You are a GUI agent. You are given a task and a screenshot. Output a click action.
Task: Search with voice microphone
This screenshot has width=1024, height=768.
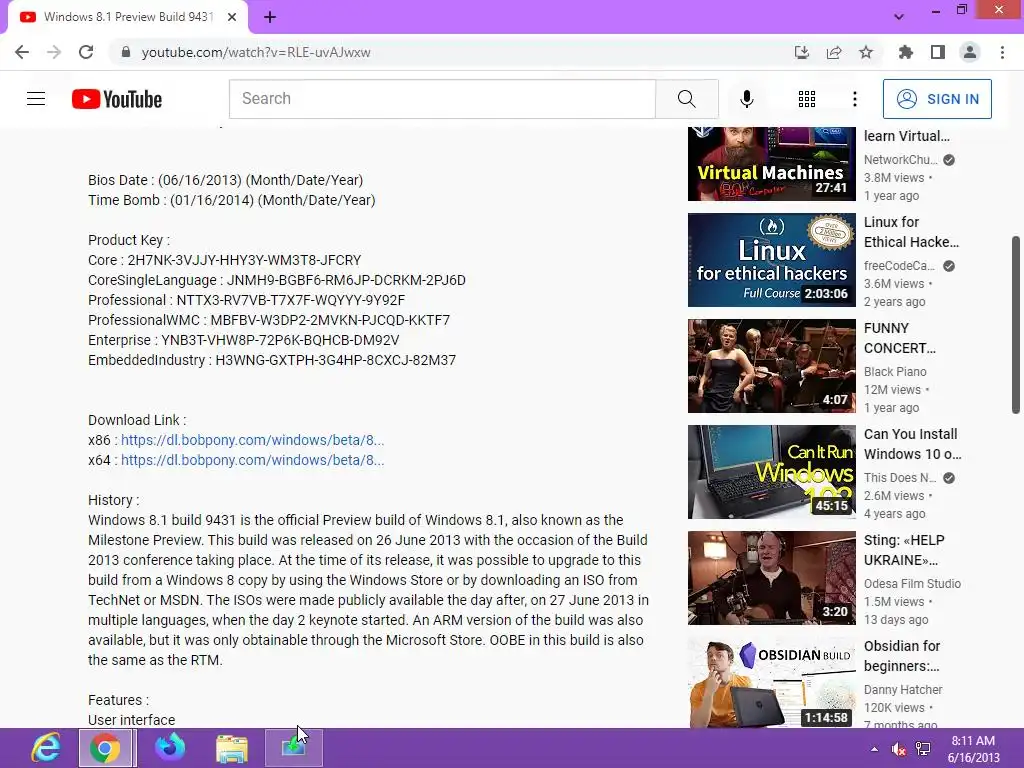coord(746,99)
